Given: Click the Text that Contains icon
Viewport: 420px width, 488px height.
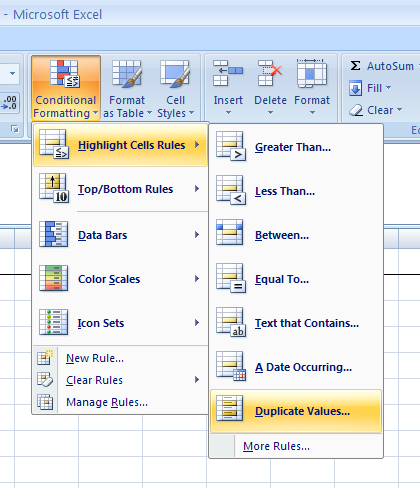Looking at the screenshot, I should click(231, 322).
